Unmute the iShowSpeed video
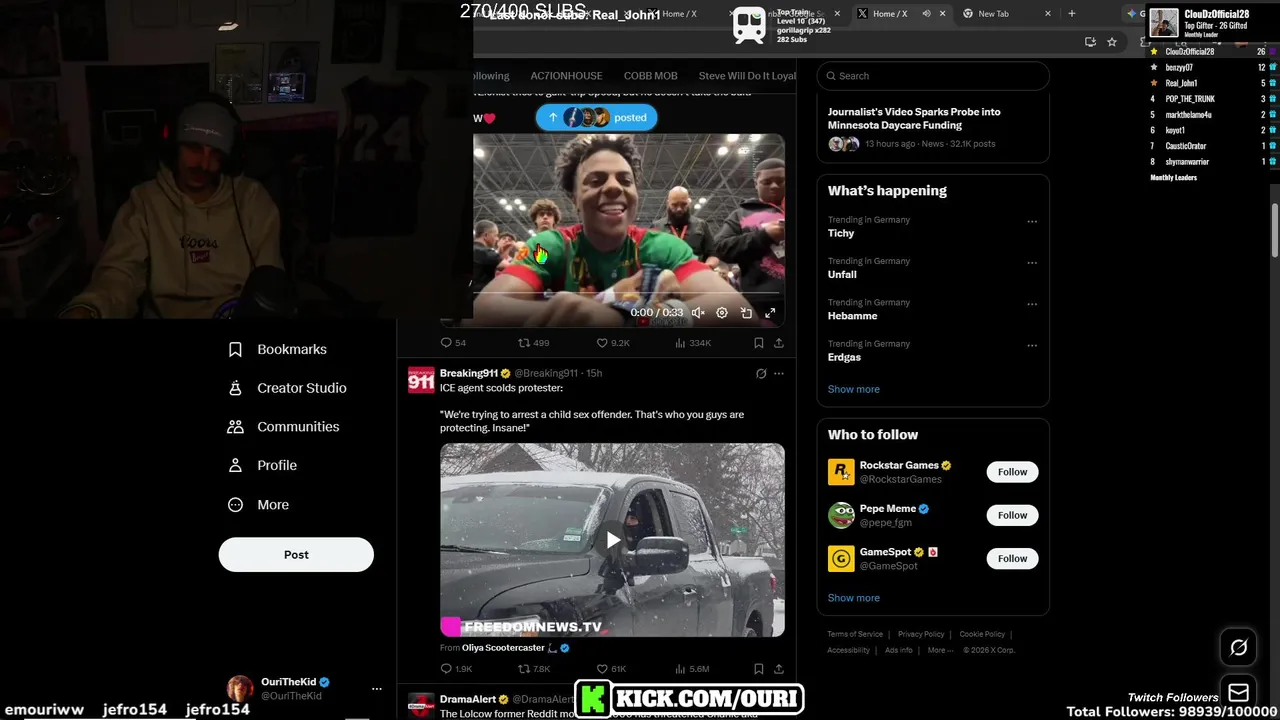Image resolution: width=1280 pixels, height=720 pixels. [698, 313]
